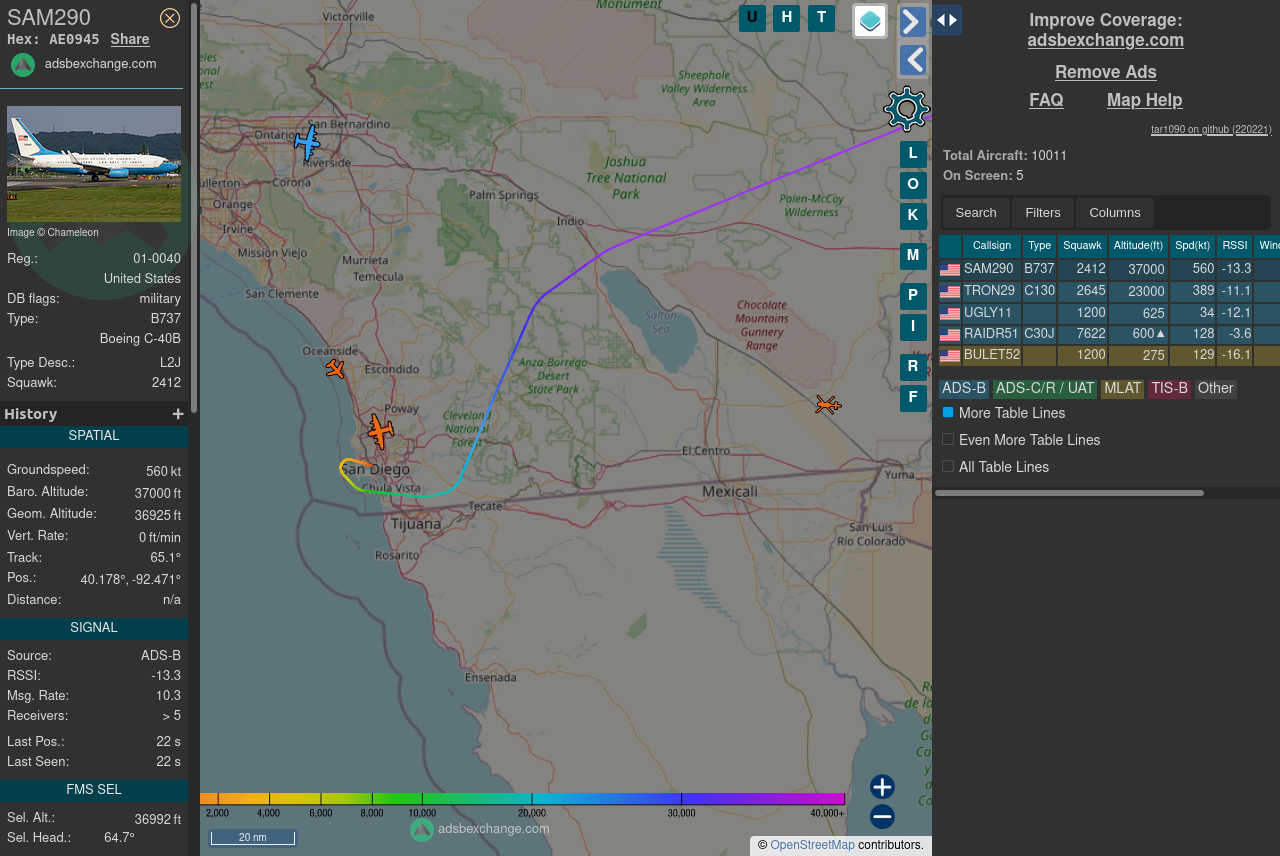This screenshot has height=856, width=1280.
Task: Toggle the M map button
Action: pos(913,256)
